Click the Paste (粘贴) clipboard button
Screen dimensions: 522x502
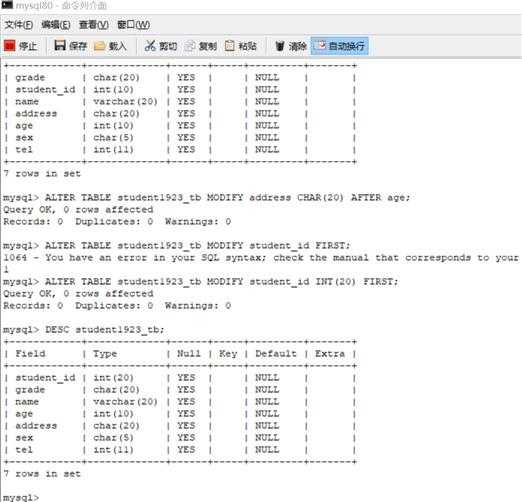coord(240,46)
